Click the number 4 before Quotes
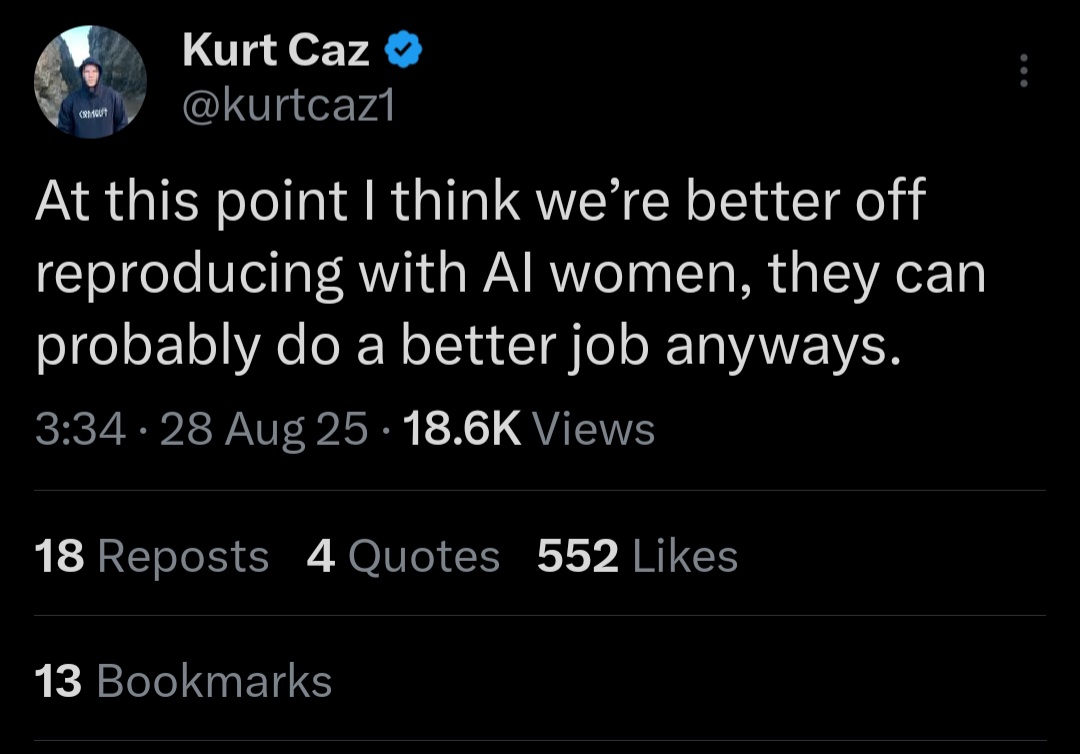The height and width of the screenshot is (754, 1080). pyautogui.click(x=320, y=557)
